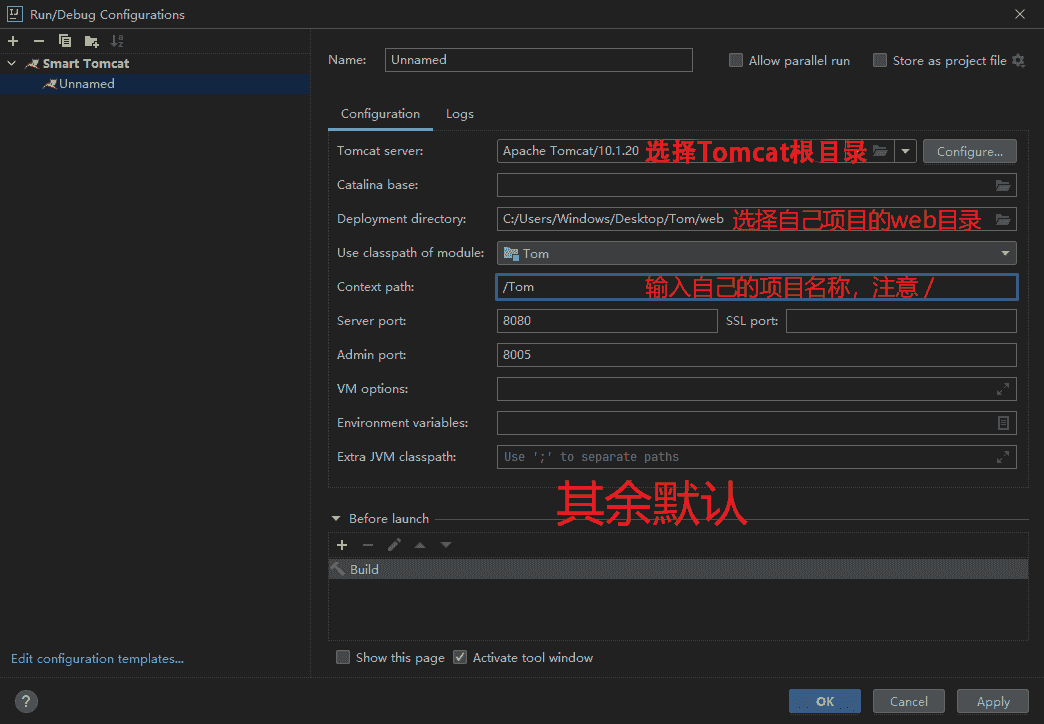Uncheck Activate tool window
Viewport: 1044px width, 724px height.
click(x=460, y=657)
